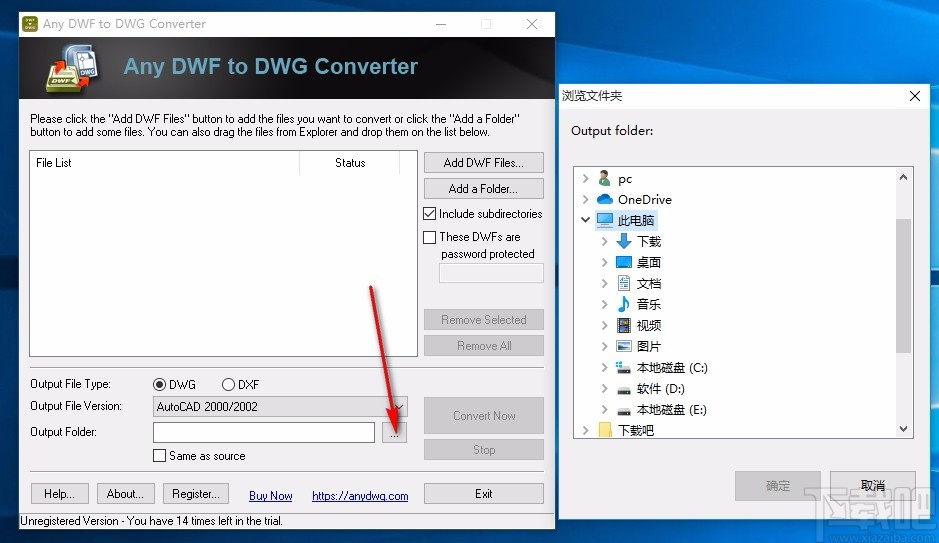The height and width of the screenshot is (543, 939).
Task: Click the DWF password input field
Action: click(491, 273)
